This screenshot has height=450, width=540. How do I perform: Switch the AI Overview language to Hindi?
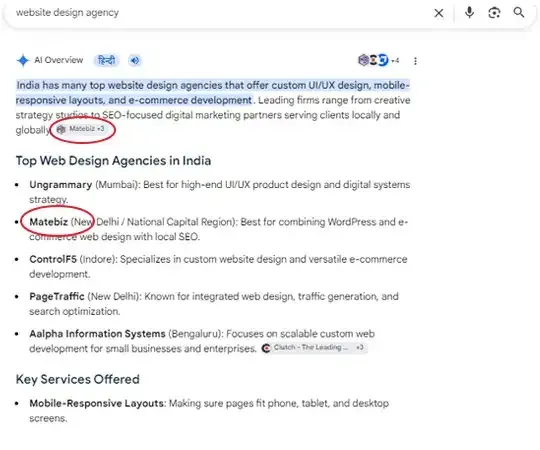click(106, 61)
